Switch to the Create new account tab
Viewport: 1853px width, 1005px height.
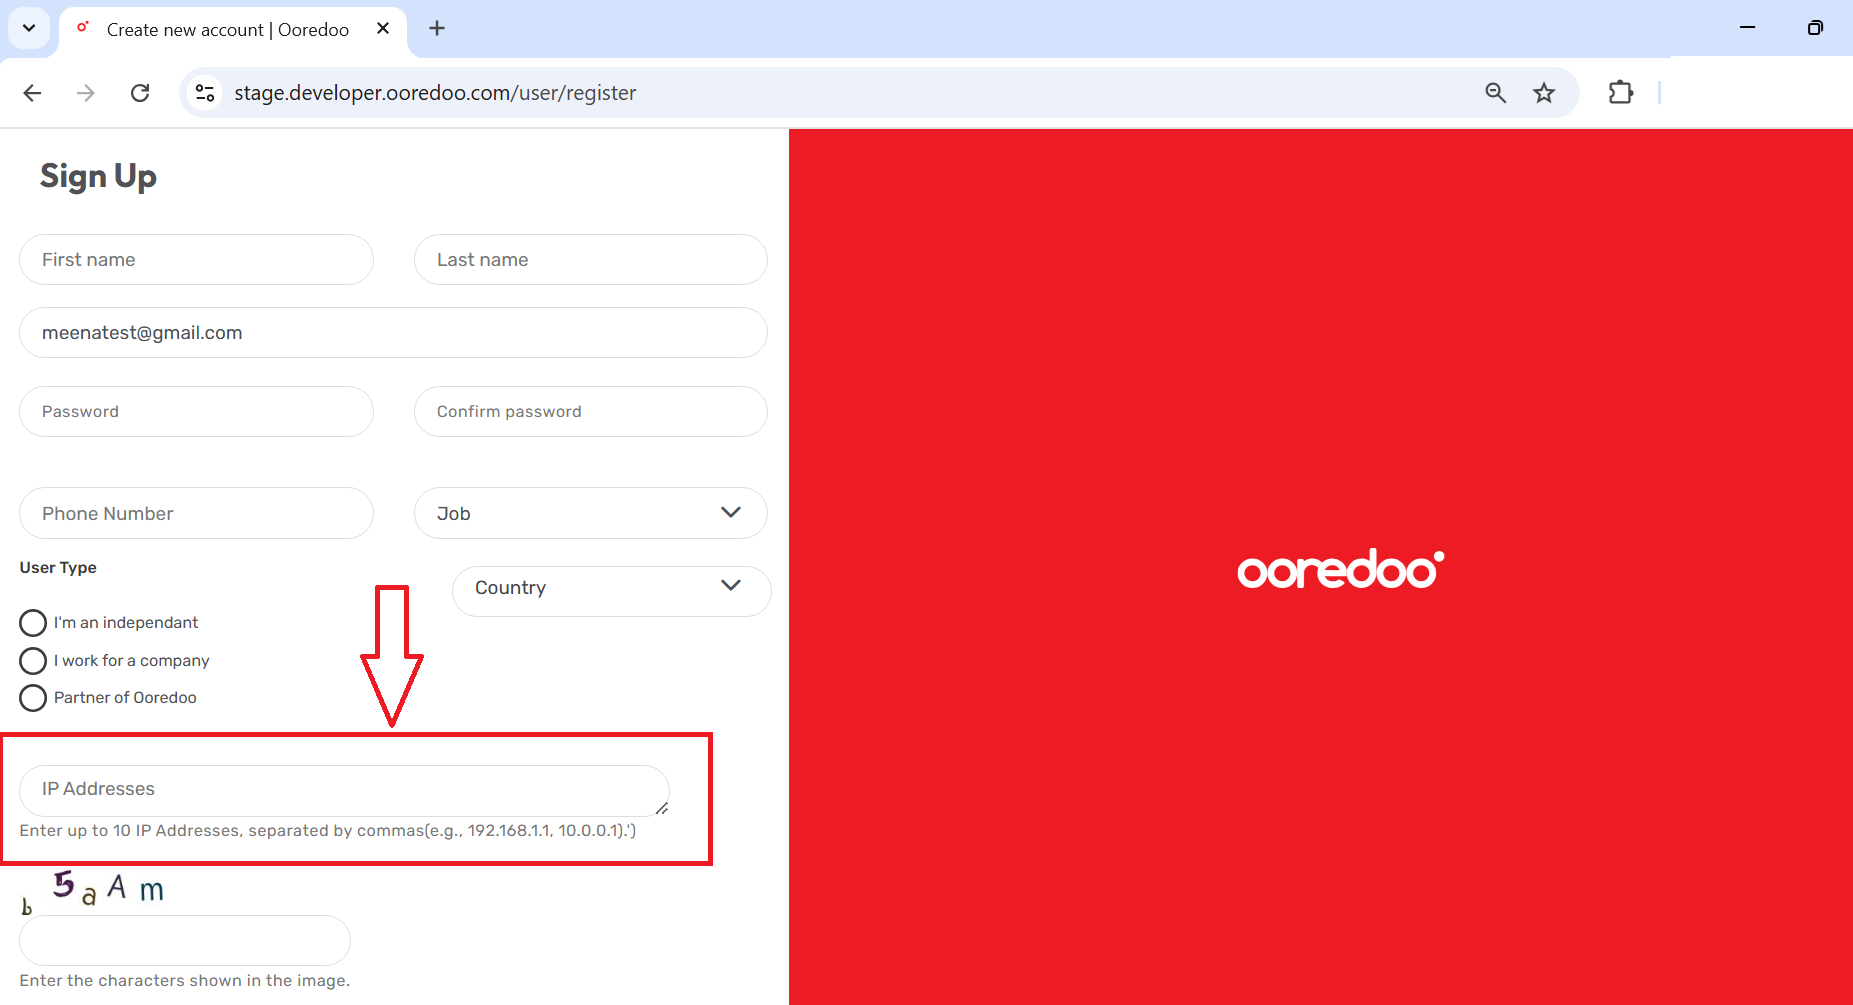click(228, 29)
